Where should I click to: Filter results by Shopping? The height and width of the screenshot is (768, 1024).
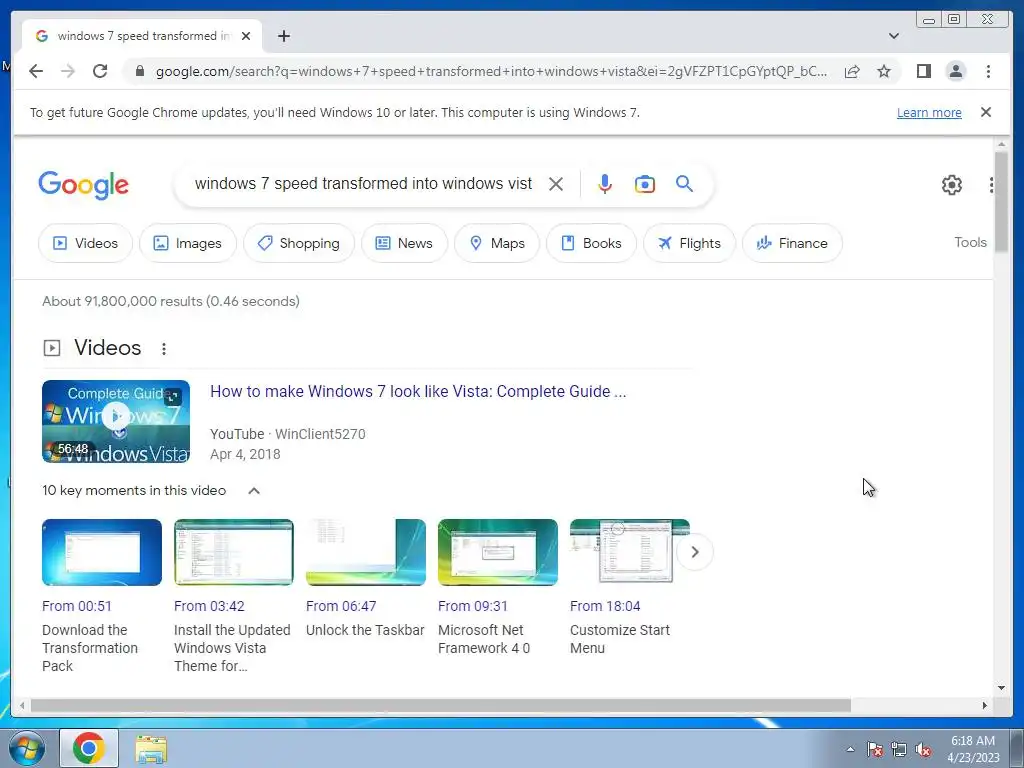click(299, 243)
